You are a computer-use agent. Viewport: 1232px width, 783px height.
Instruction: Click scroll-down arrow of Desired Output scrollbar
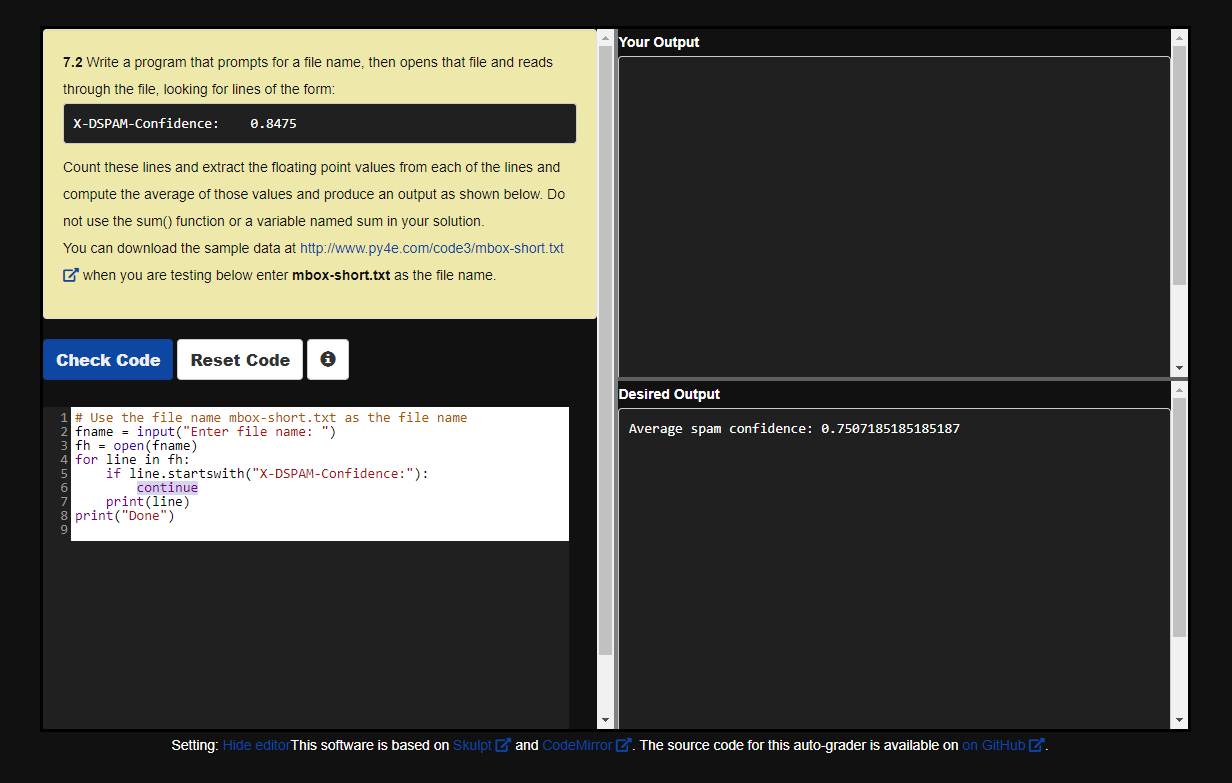point(1179,721)
